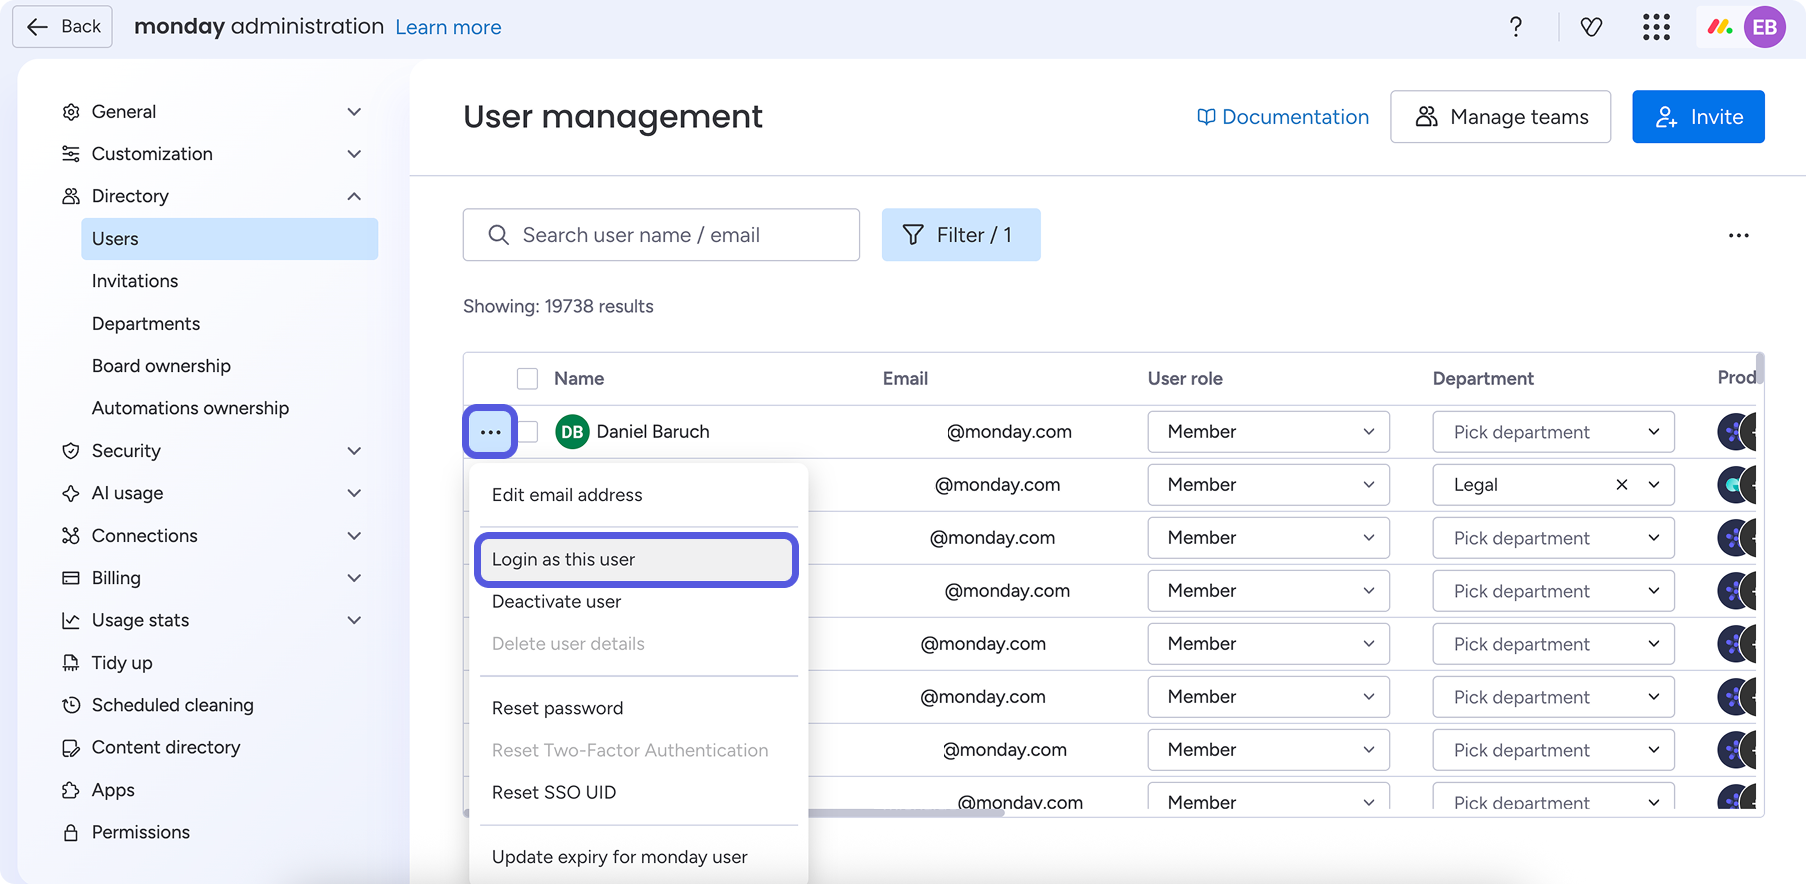
Task: Click the User role column header
Action: pos(1185,379)
